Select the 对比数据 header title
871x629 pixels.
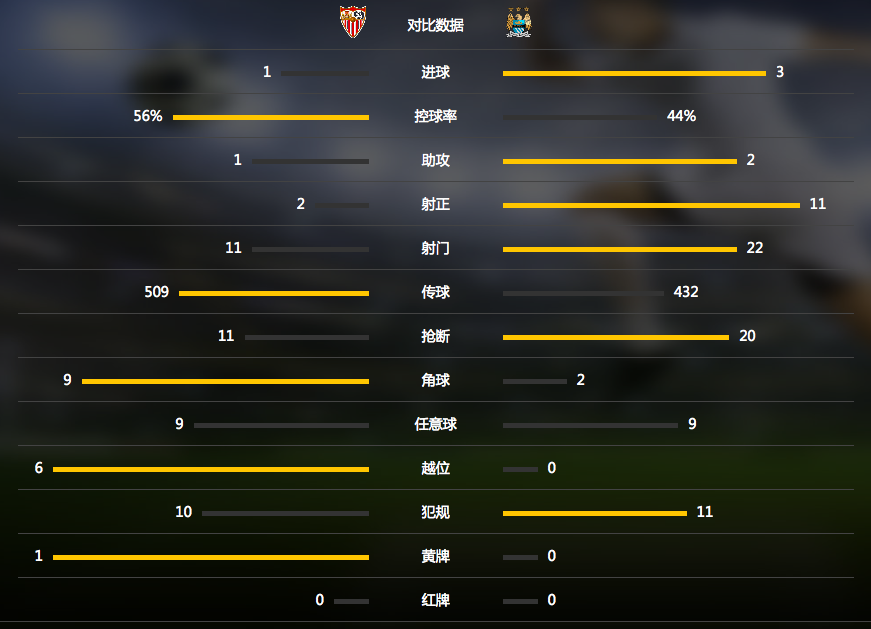(436, 26)
